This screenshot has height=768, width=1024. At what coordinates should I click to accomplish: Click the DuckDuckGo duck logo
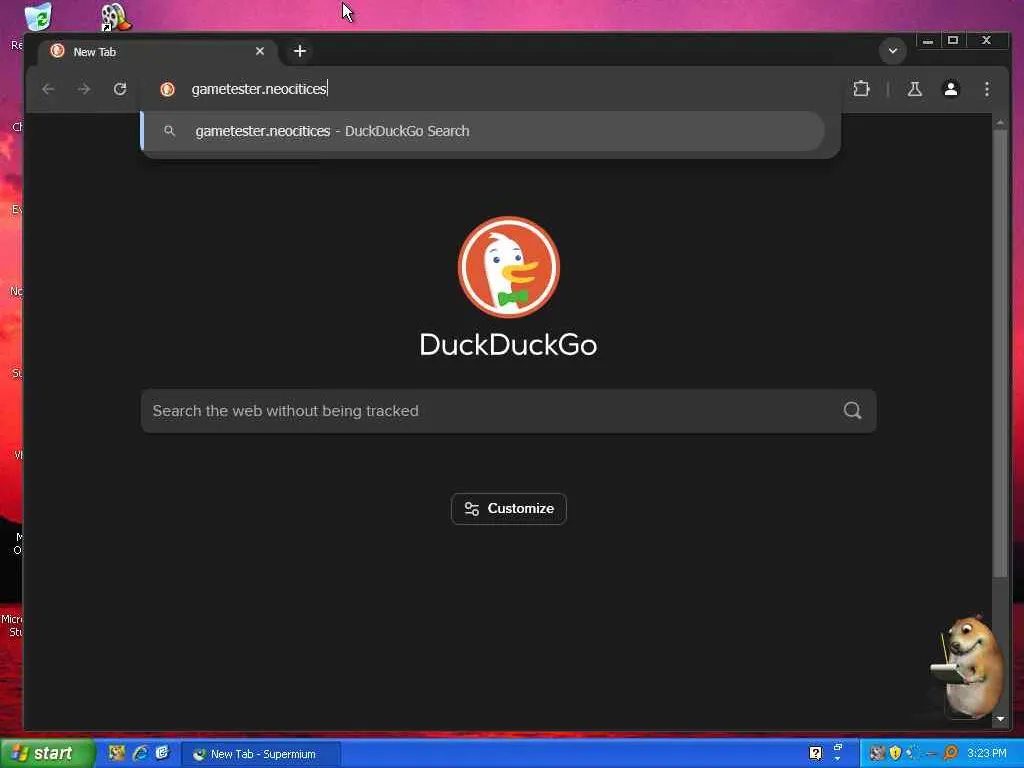tap(509, 267)
